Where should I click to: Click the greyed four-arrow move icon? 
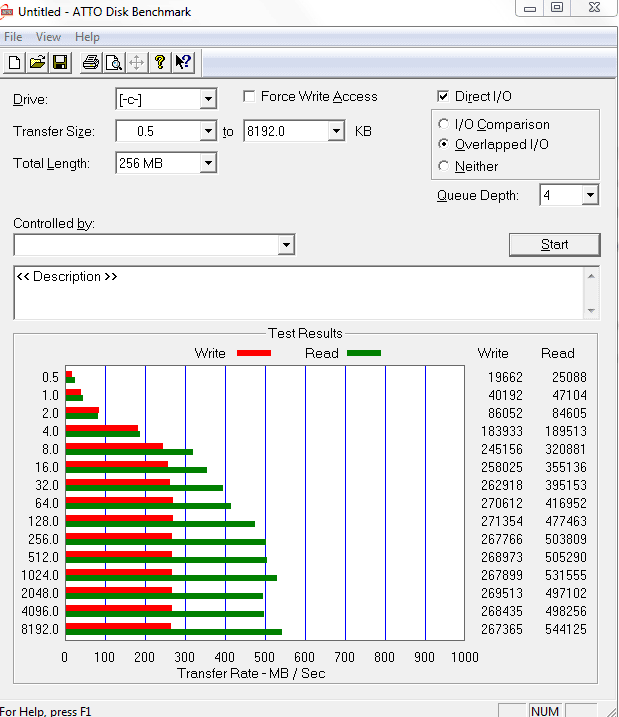click(x=137, y=62)
